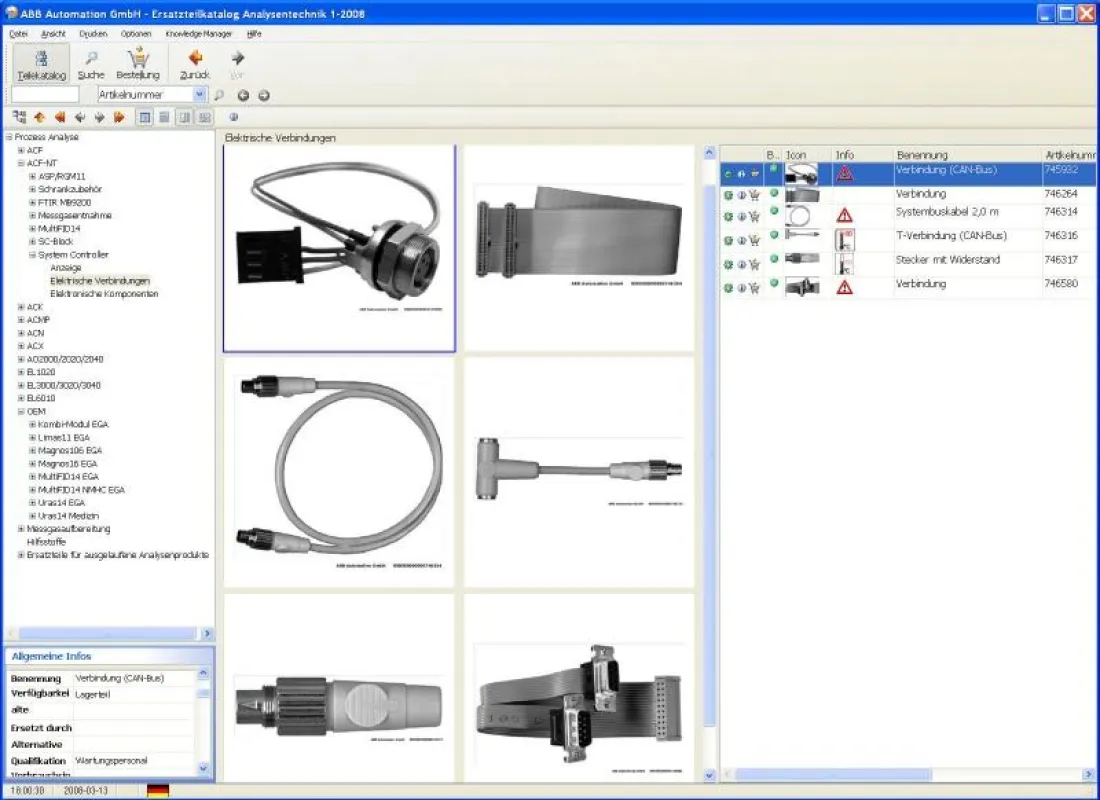Select the Hilfsstoffe tree item
The width and height of the screenshot is (1100, 800).
point(46,542)
